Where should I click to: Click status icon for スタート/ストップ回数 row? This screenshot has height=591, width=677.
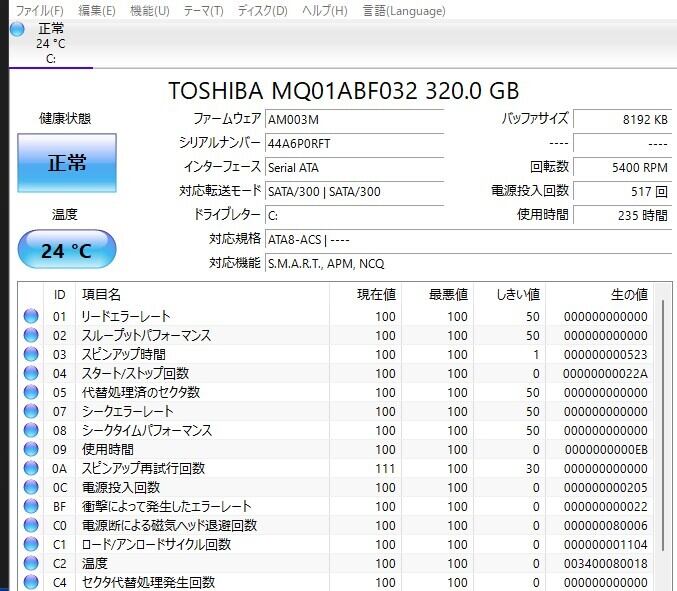31,373
